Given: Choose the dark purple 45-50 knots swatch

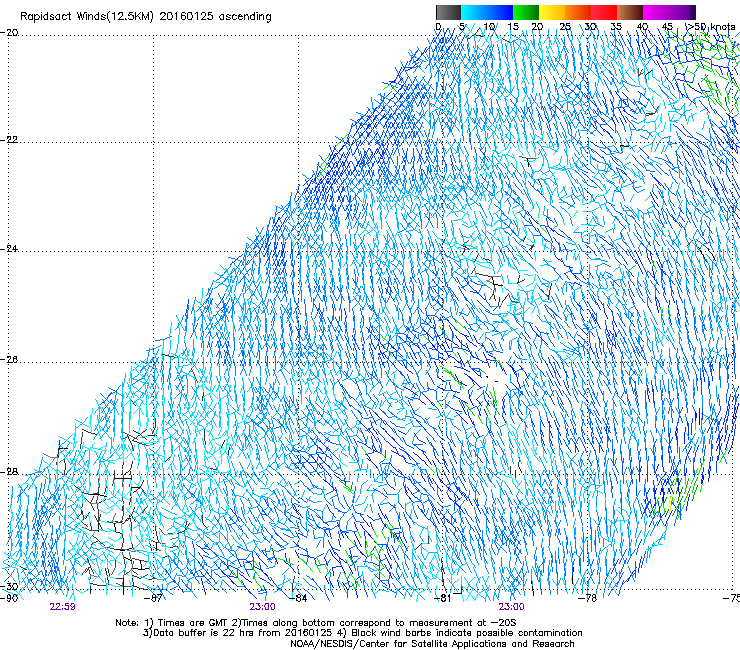Looking at the screenshot, I should [x=682, y=12].
